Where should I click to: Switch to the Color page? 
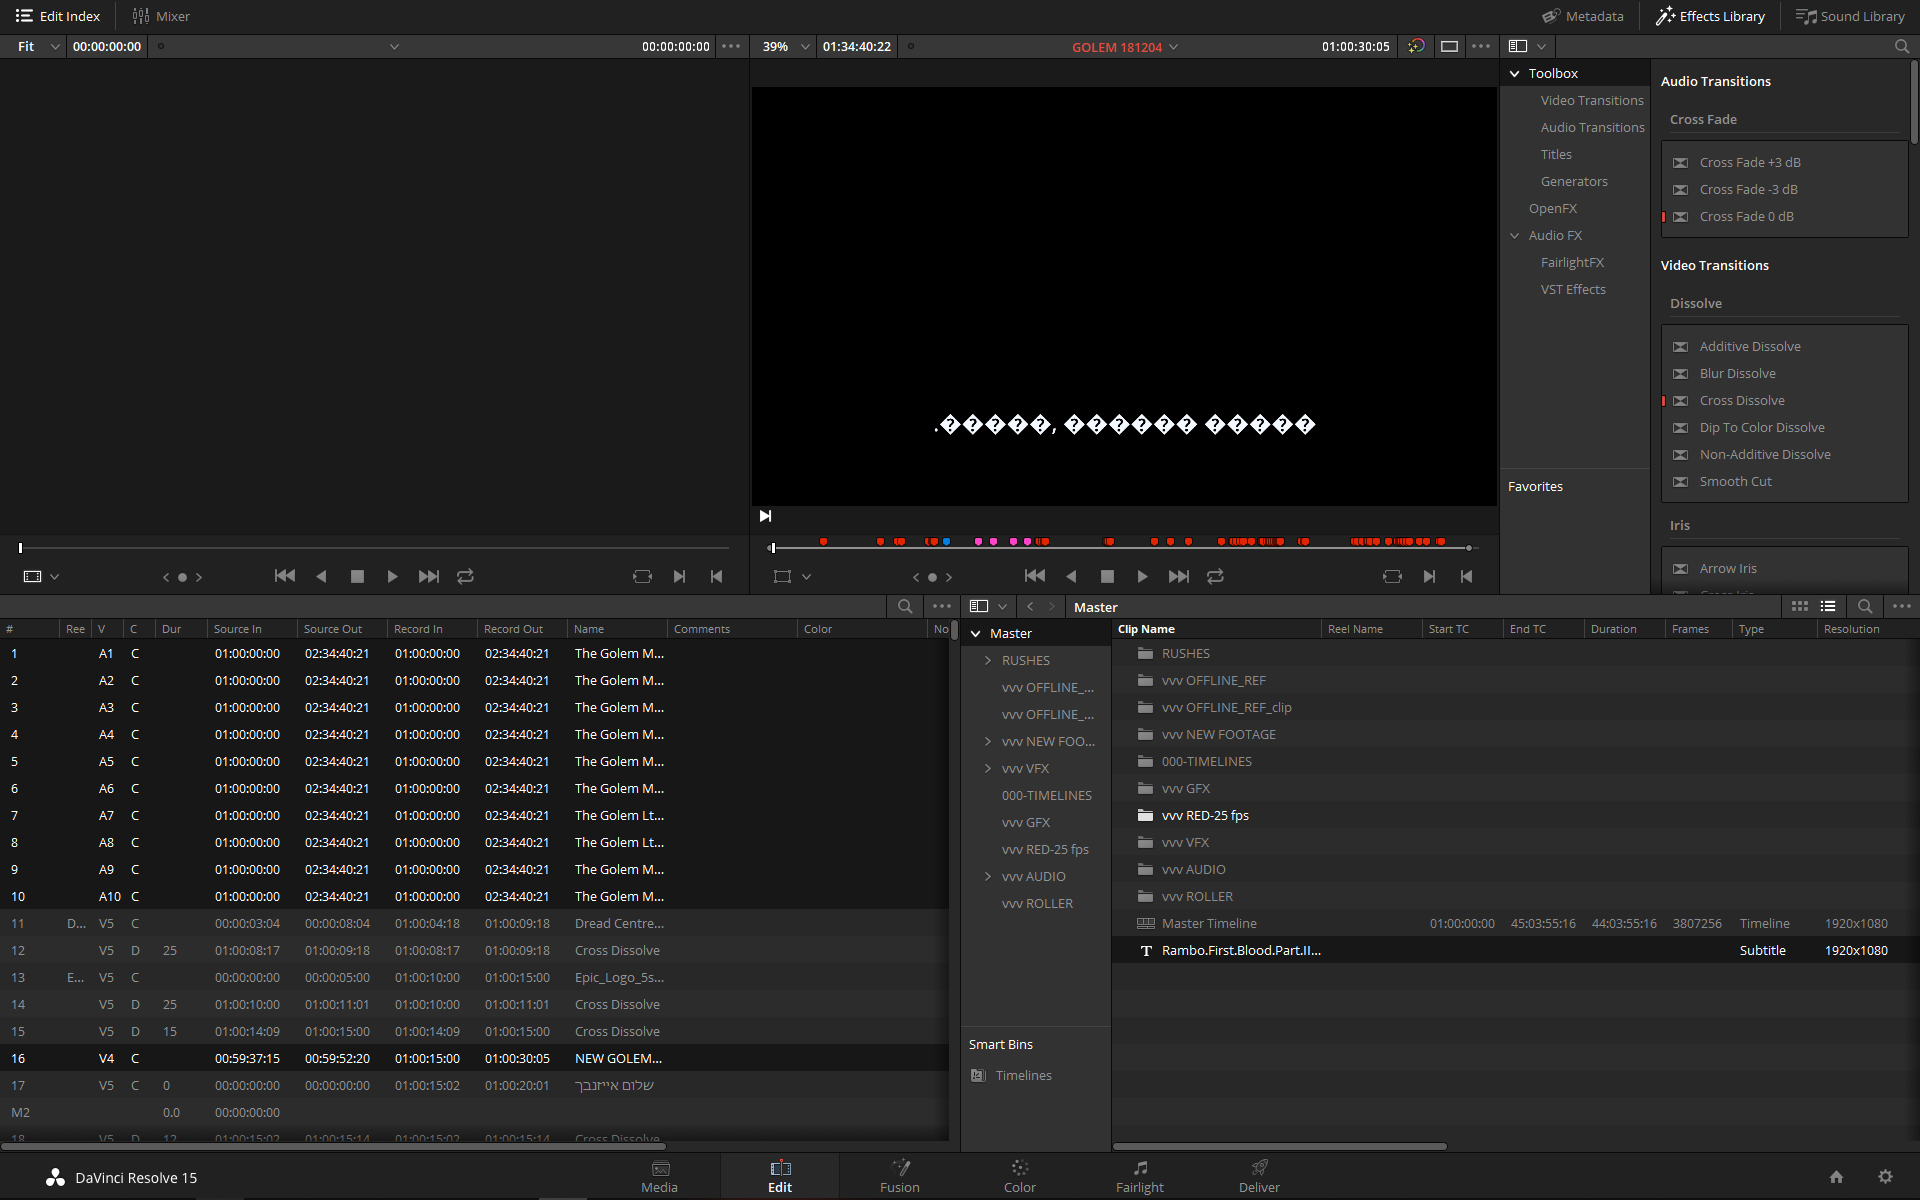[1019, 1177]
